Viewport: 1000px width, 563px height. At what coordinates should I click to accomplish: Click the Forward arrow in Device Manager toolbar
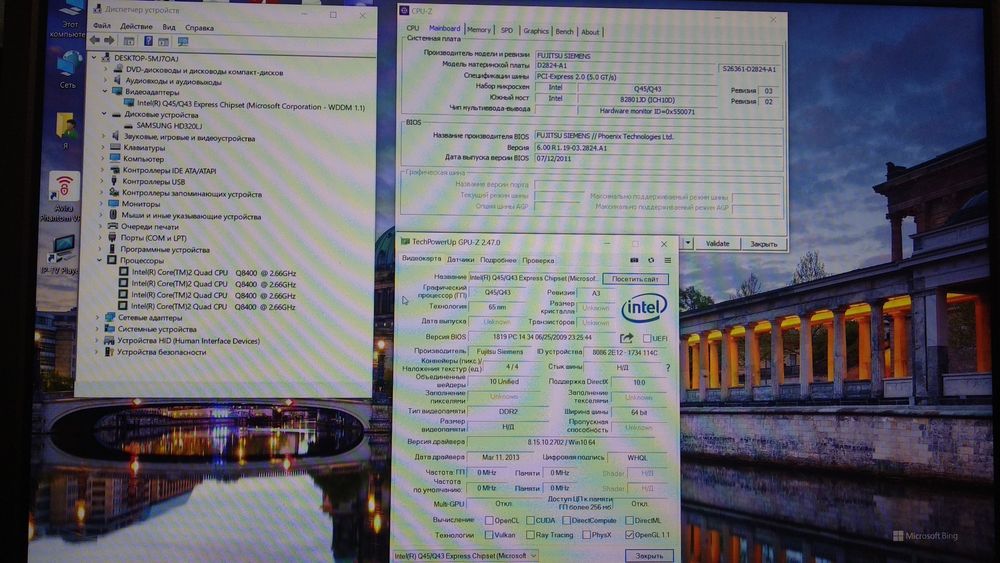109,40
